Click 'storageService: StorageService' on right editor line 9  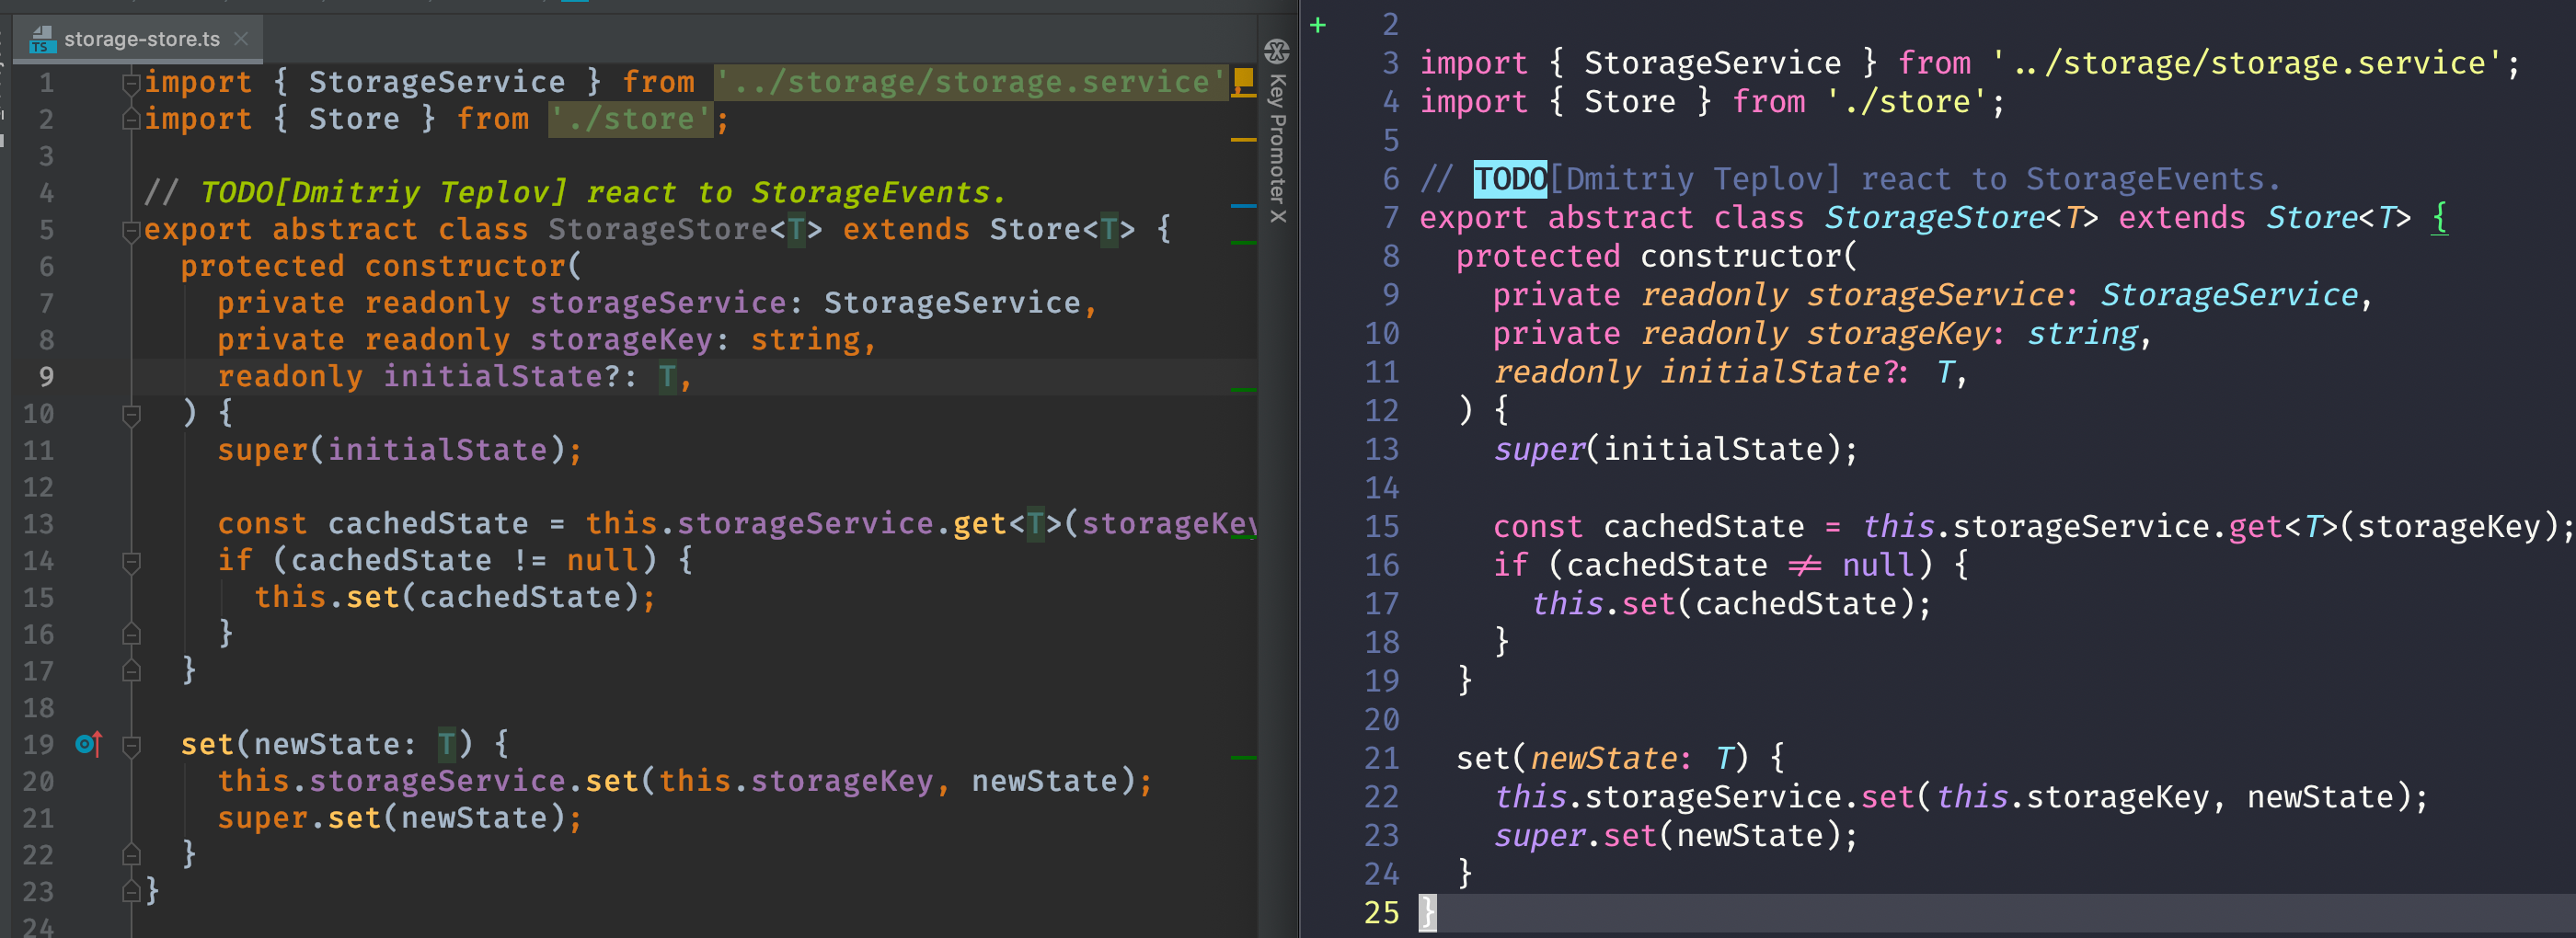[2082, 295]
